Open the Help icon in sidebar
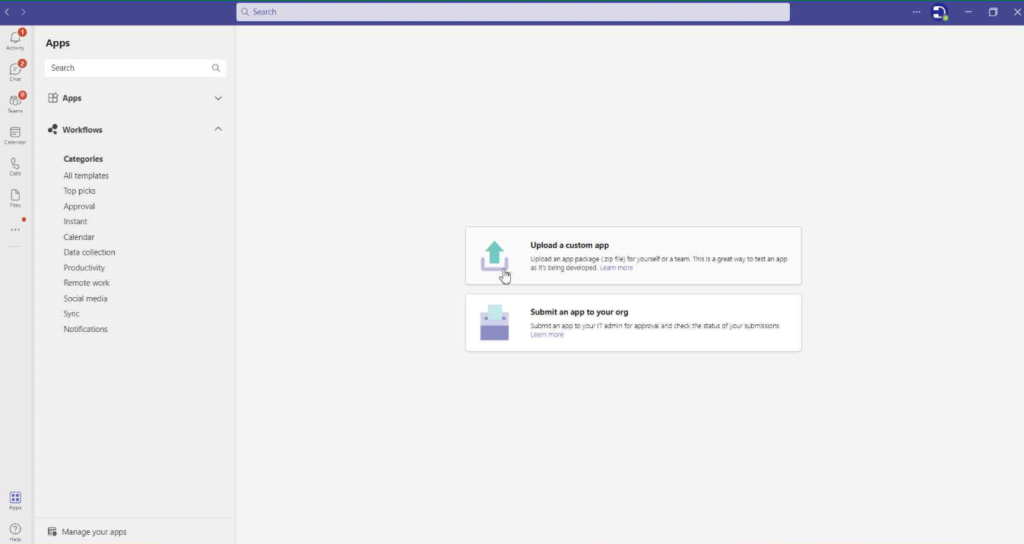Screen dimensions: 1024x544 point(15,532)
